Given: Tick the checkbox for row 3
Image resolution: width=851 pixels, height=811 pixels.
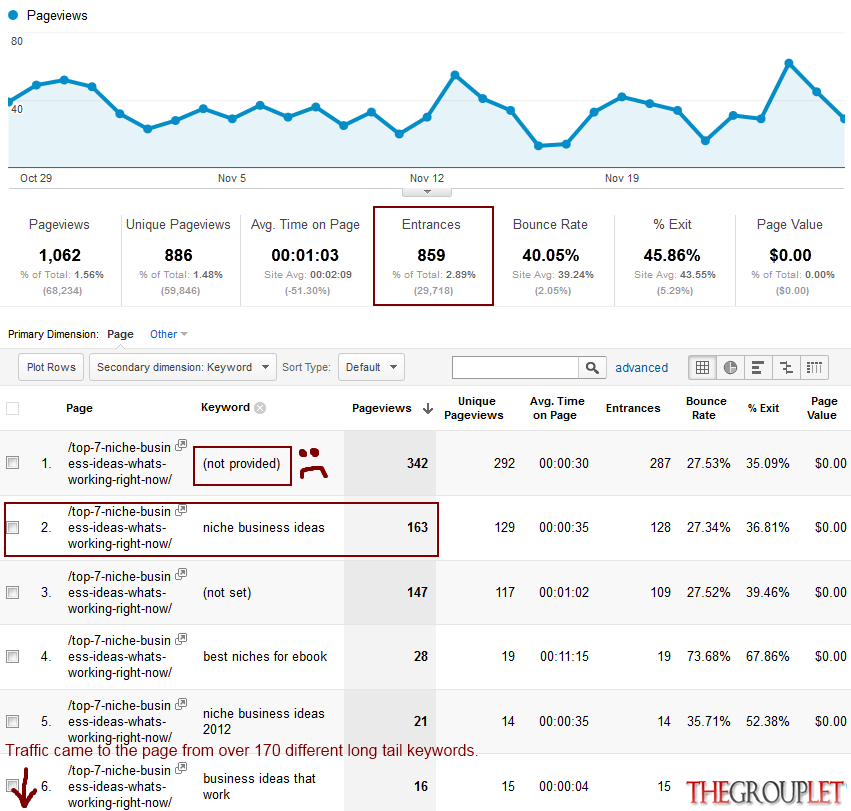Looking at the screenshot, I should [x=12, y=592].
